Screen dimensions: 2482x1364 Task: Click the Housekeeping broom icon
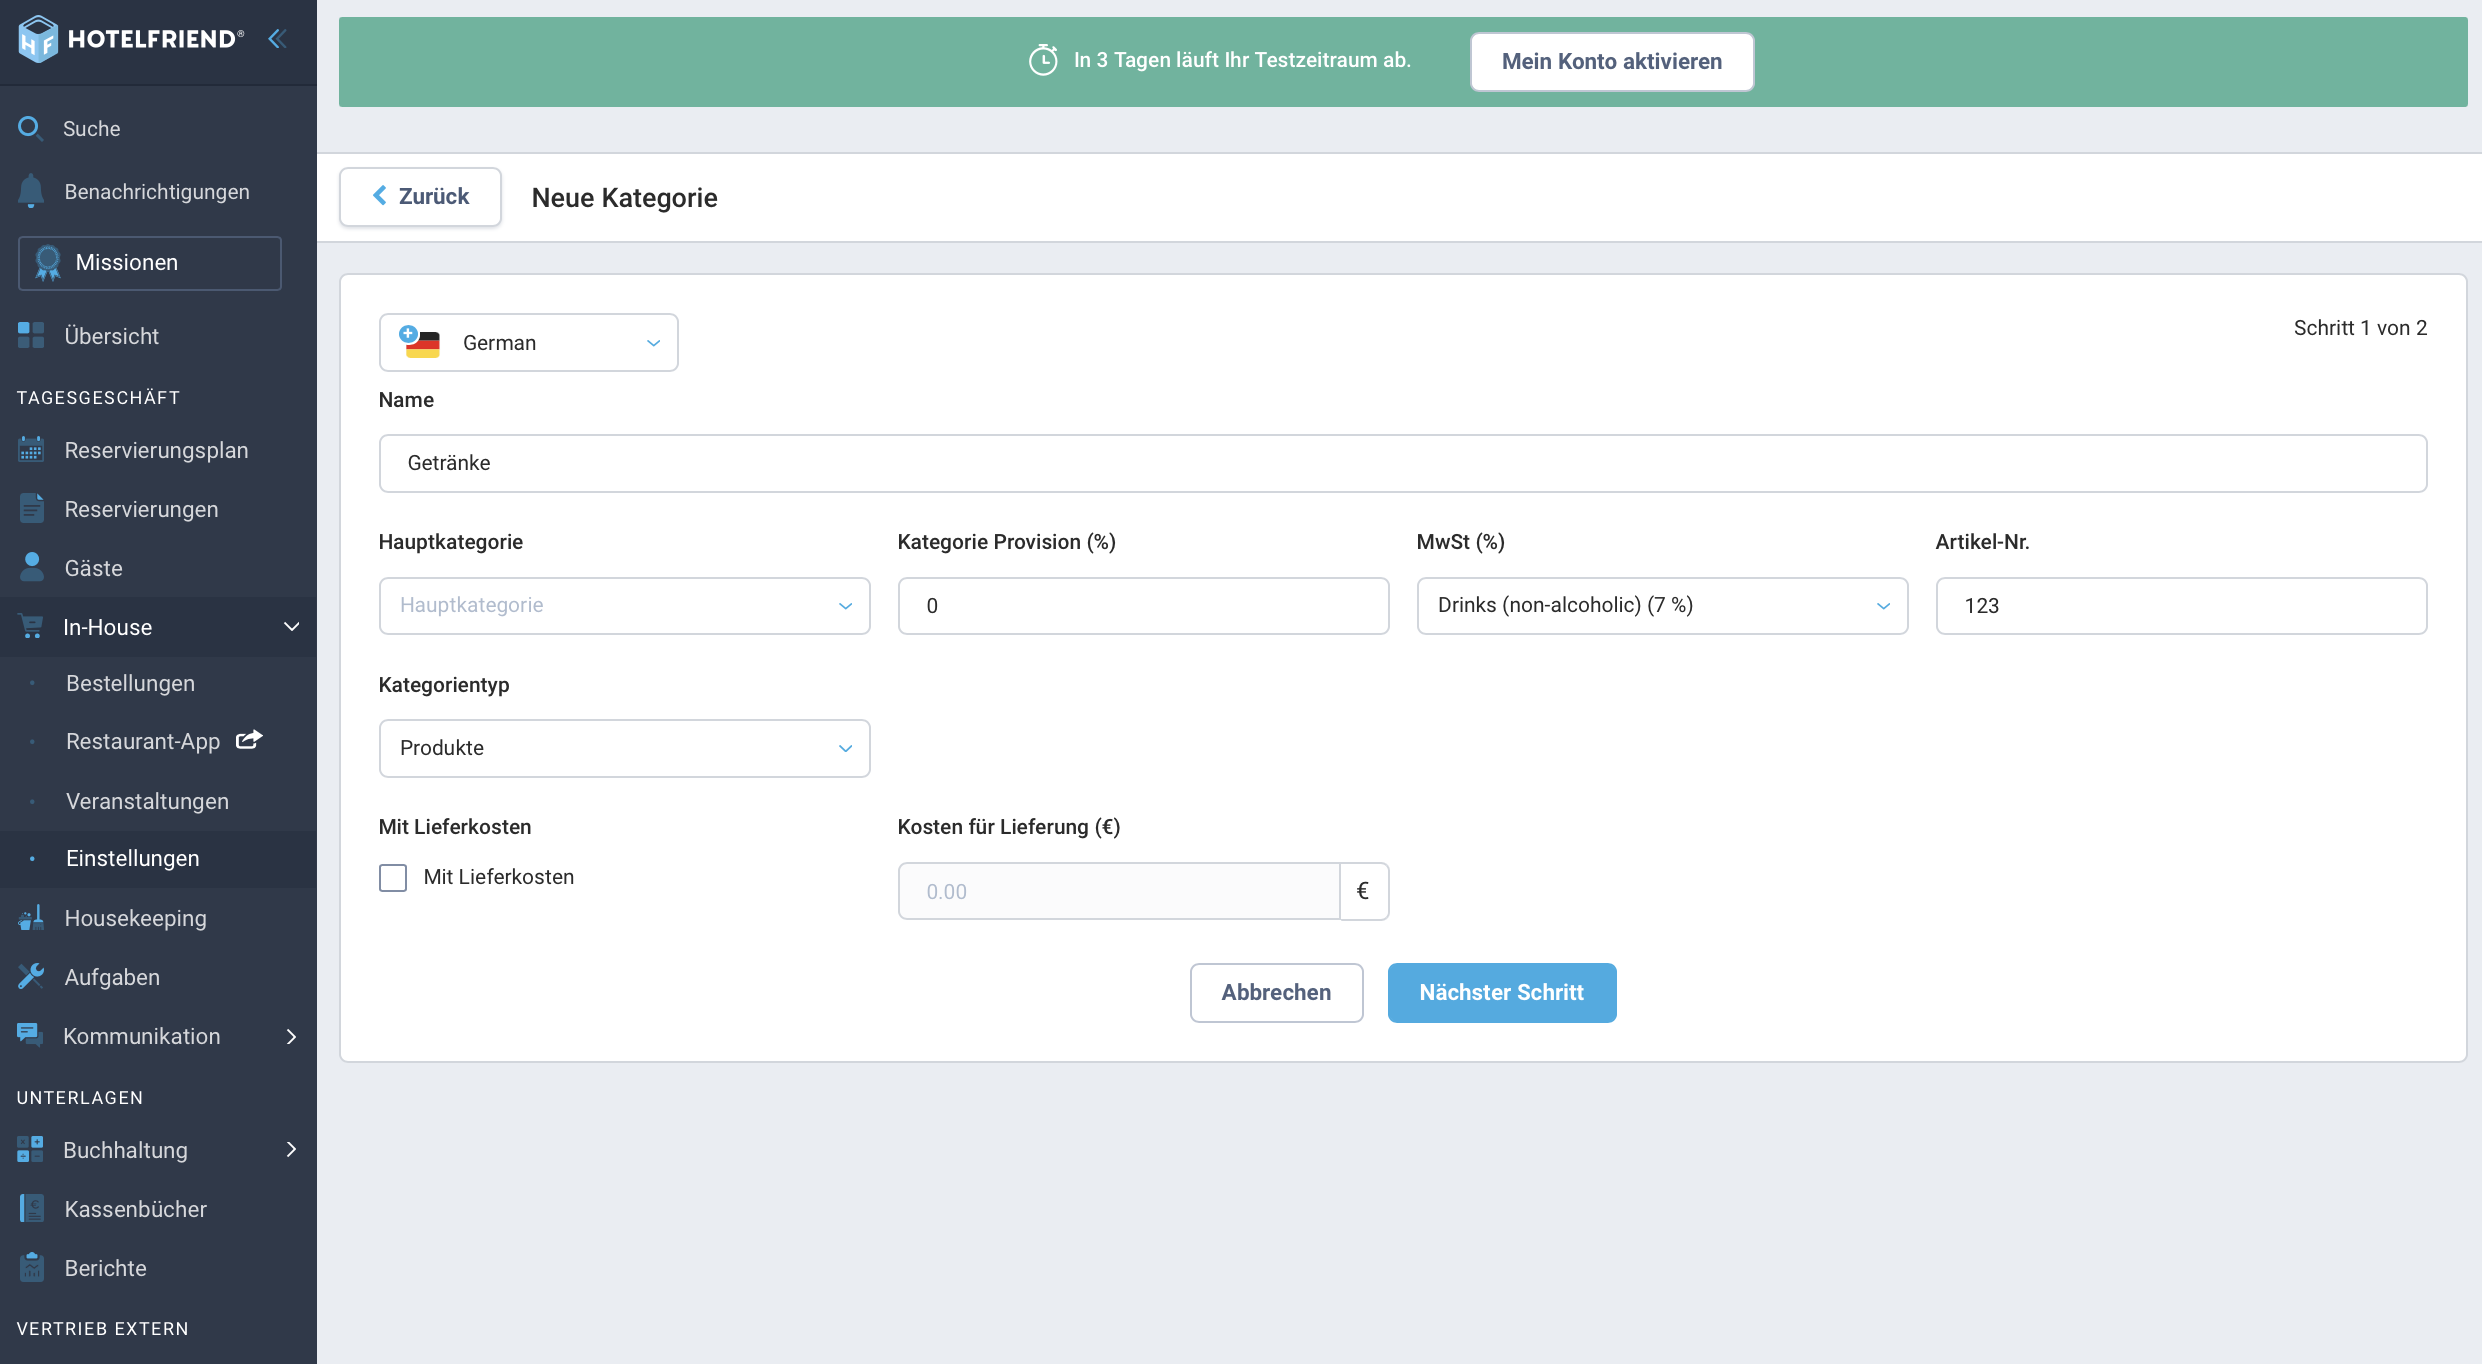click(x=31, y=918)
